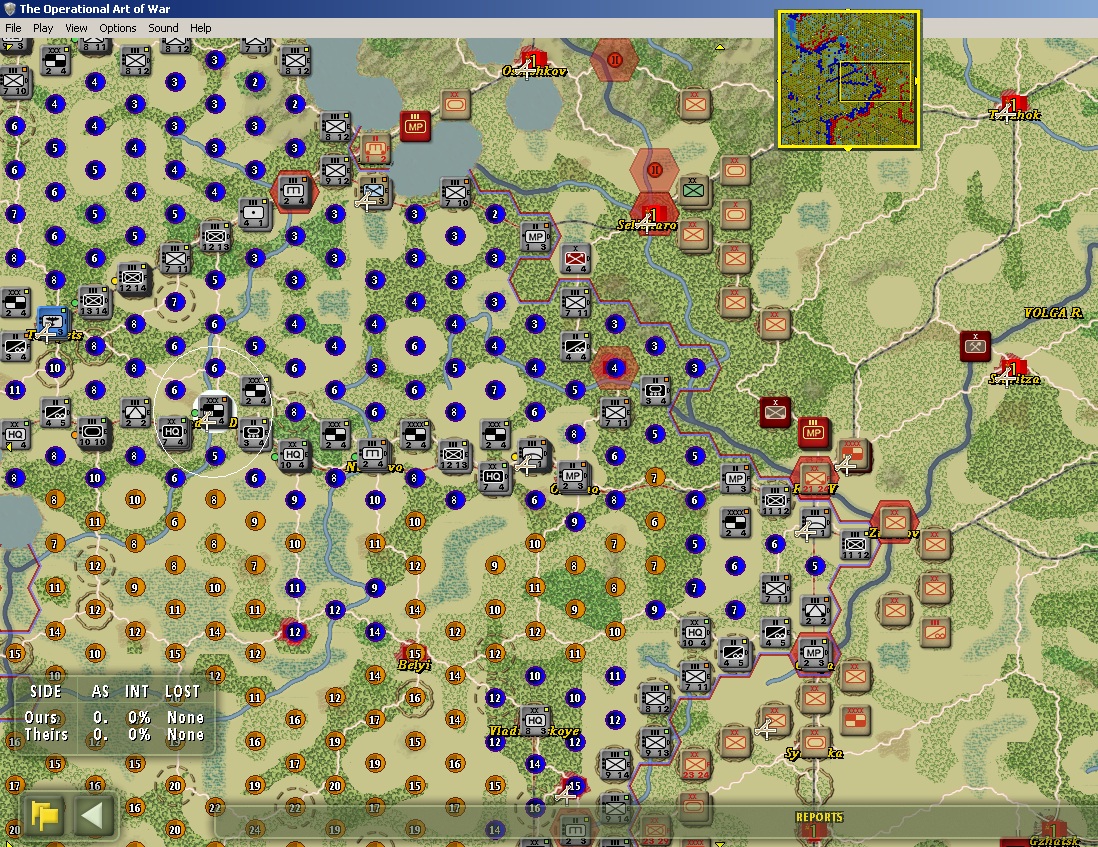Click the Ours row in the combat panel
Viewport: 1098px width, 847px height.
(x=114, y=718)
